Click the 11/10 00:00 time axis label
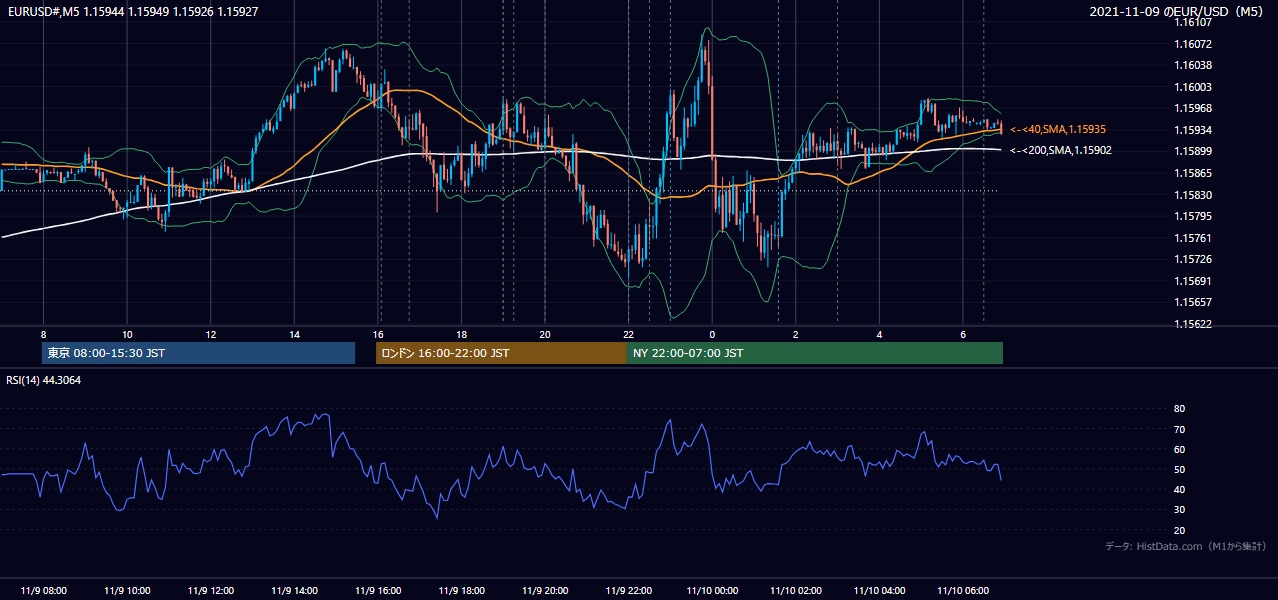The image size is (1278, 600). tap(712, 591)
